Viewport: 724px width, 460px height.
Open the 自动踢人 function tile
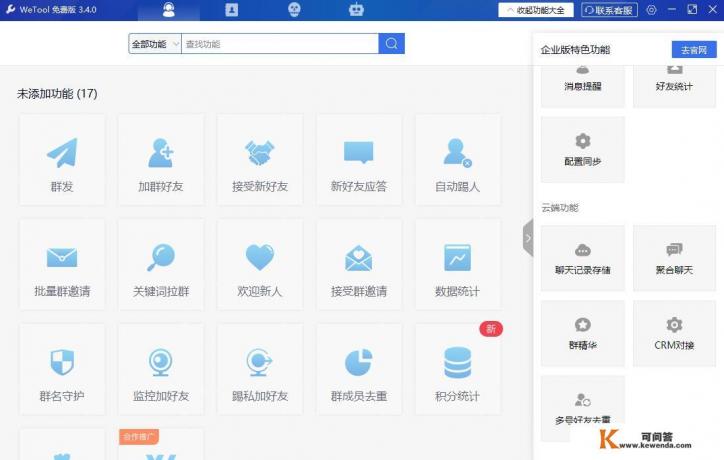click(x=458, y=160)
